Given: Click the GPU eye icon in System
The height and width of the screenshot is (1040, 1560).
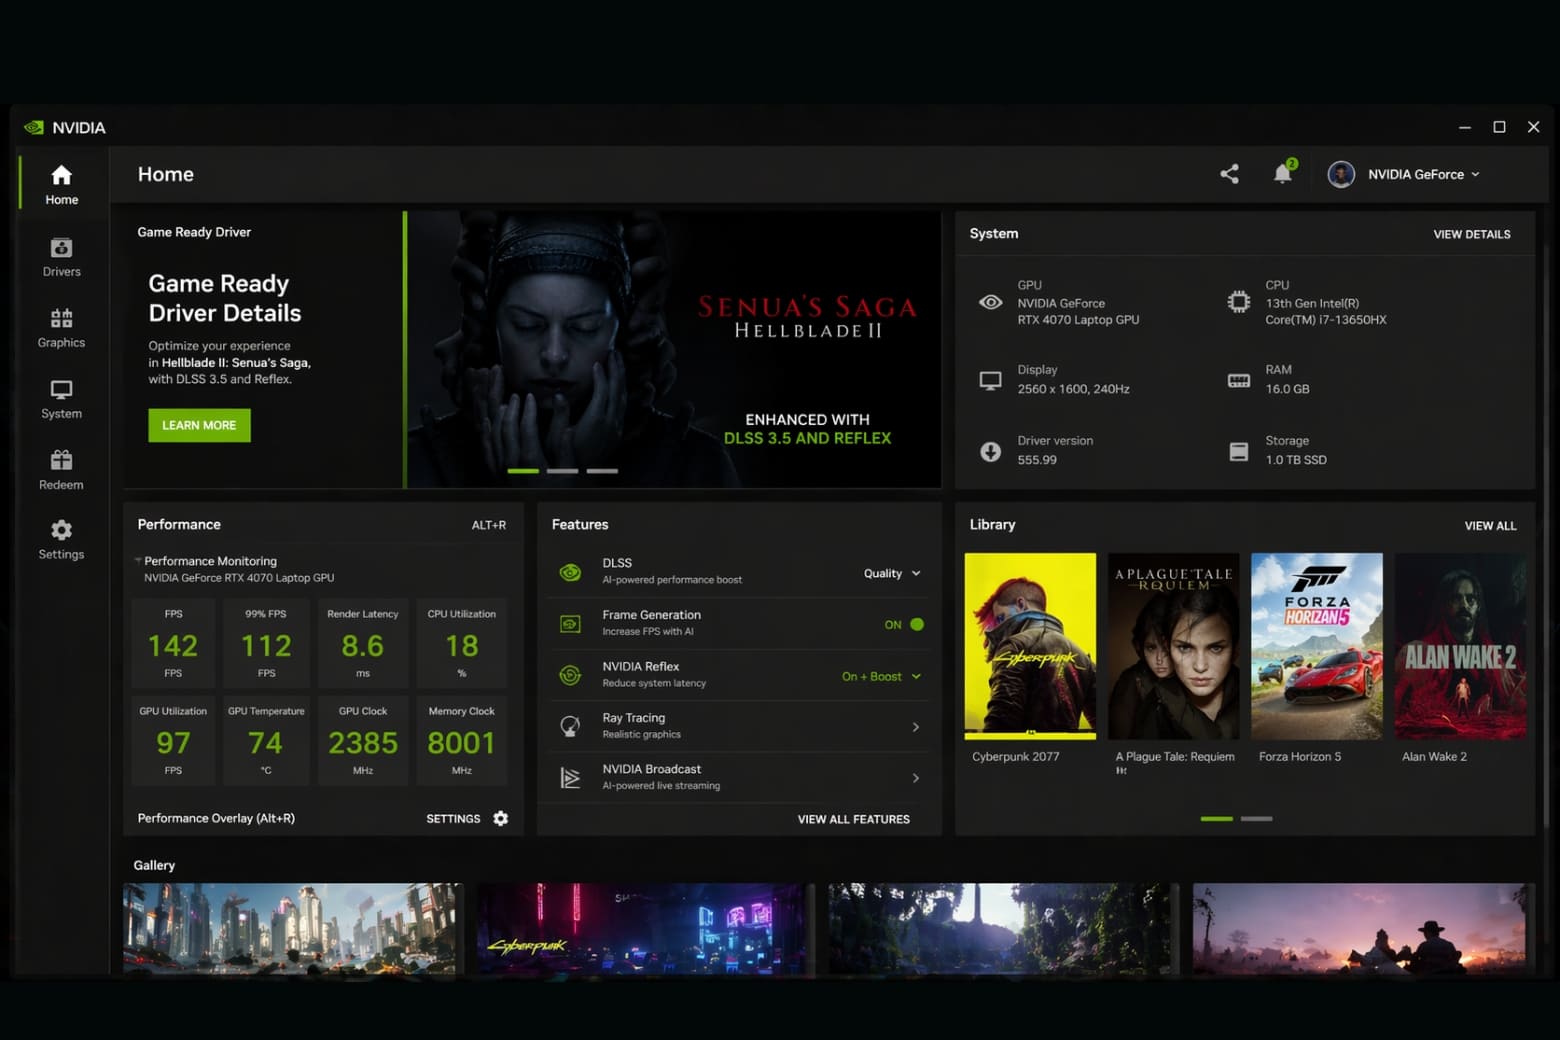Looking at the screenshot, I should [990, 302].
